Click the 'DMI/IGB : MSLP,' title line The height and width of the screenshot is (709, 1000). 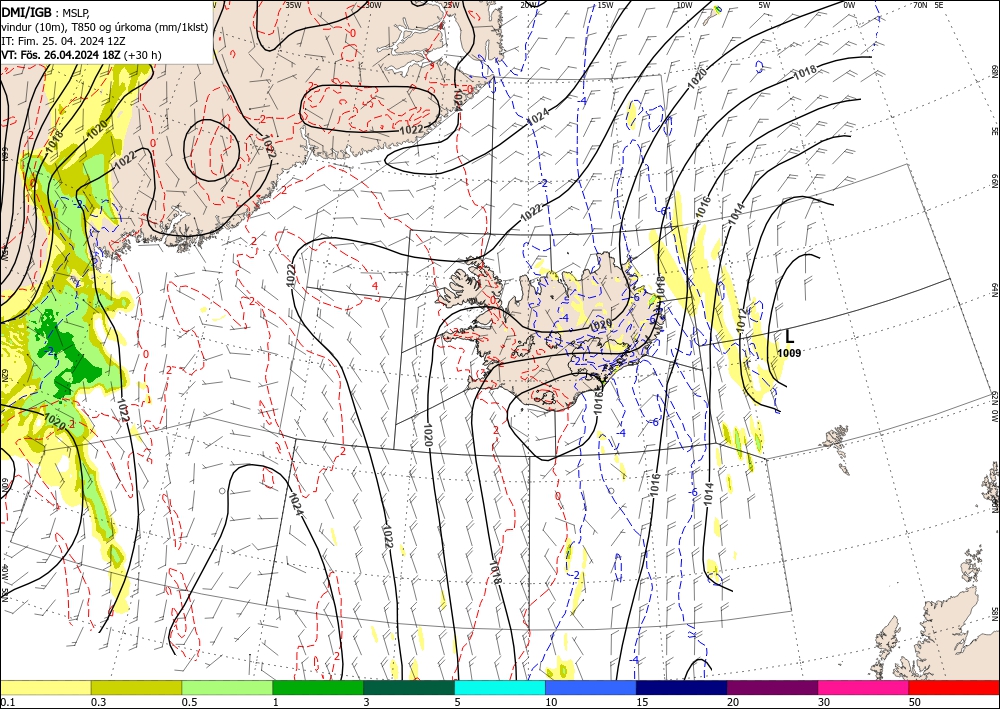[x=46, y=12]
